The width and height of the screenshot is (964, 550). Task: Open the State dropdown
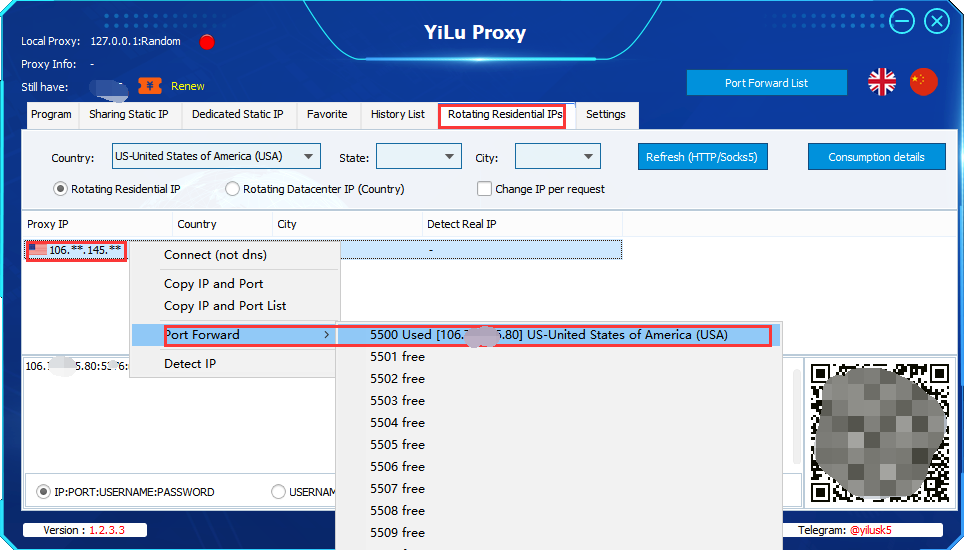[419, 156]
